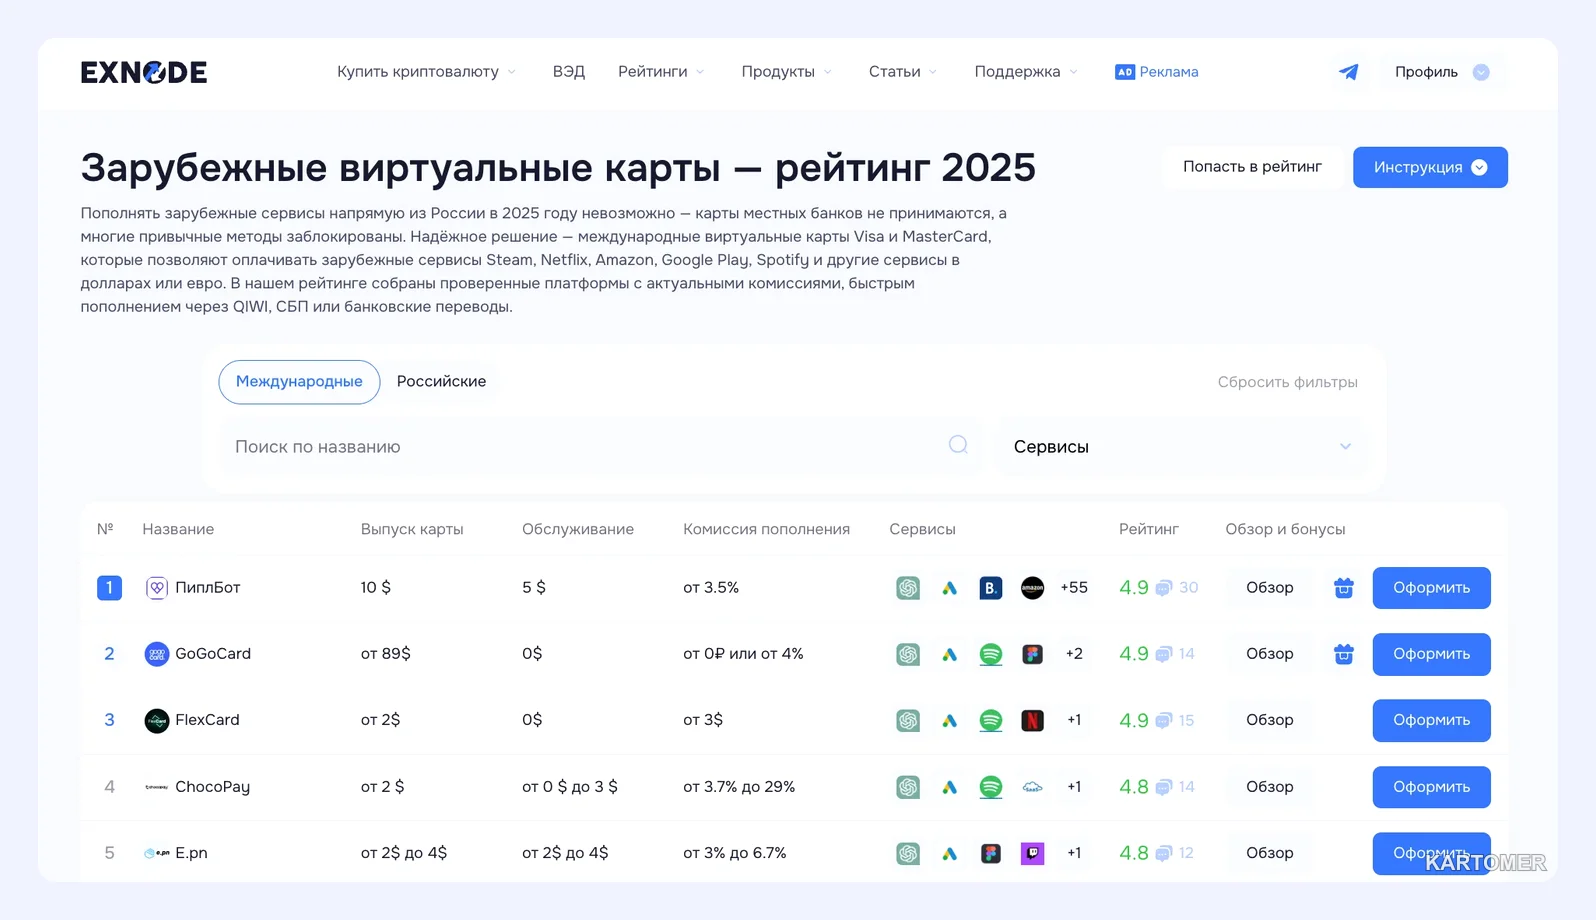Click the AD badge icon beside Реклама
The height and width of the screenshot is (920, 1596).
(x=1125, y=72)
